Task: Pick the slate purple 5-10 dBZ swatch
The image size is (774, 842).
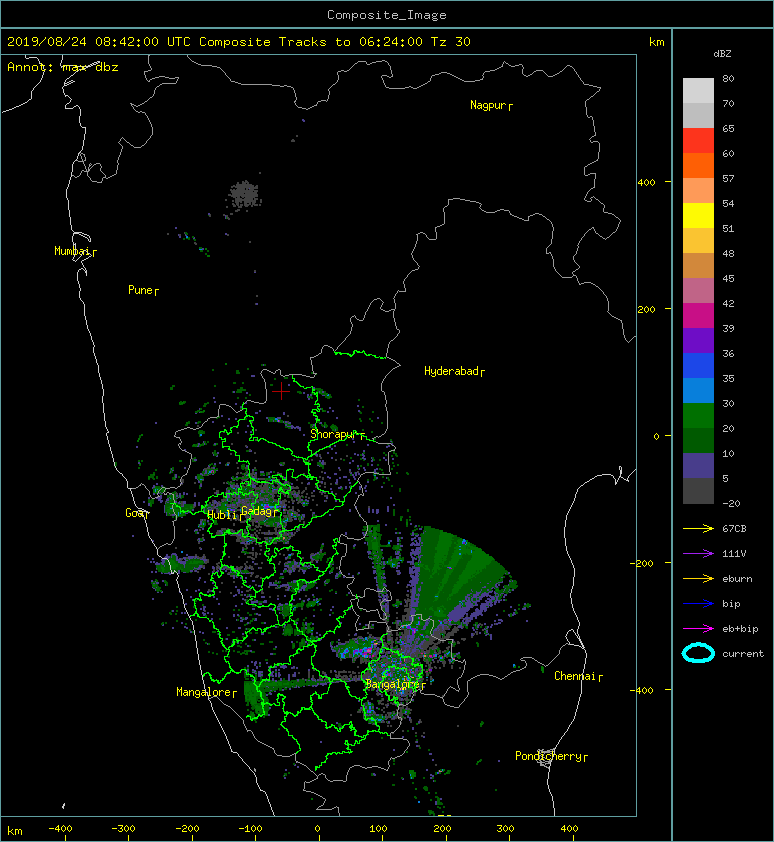Action: 698,466
